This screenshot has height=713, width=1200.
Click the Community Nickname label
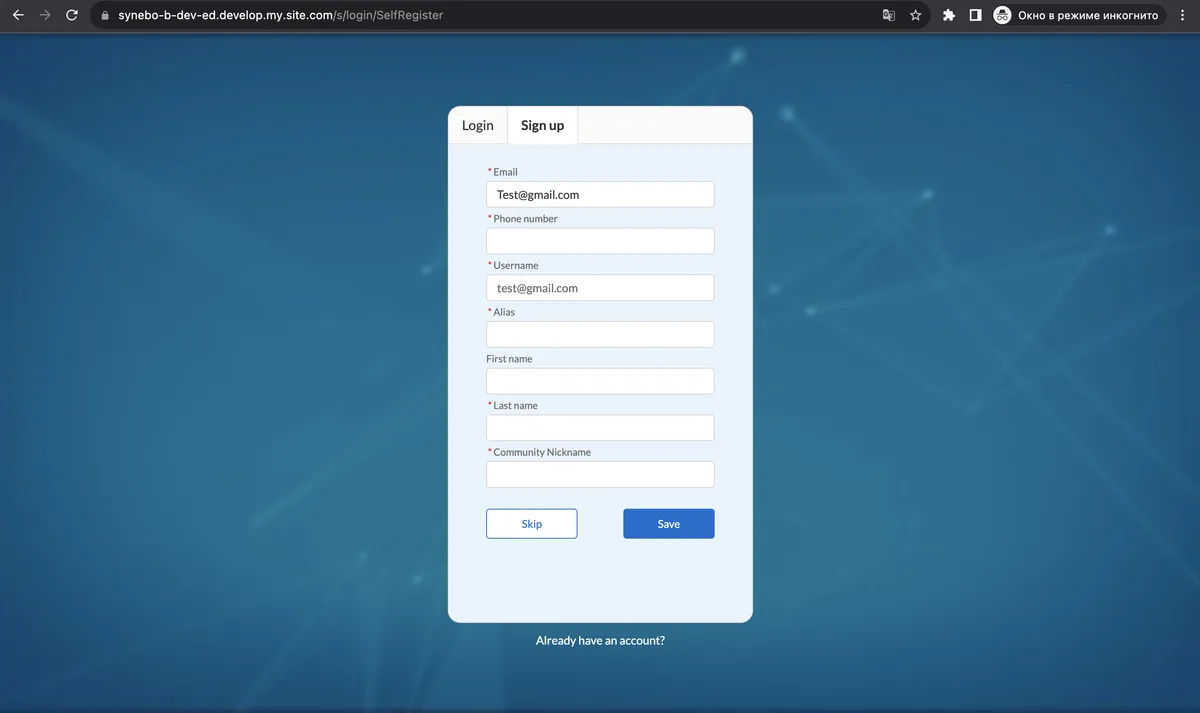click(541, 452)
